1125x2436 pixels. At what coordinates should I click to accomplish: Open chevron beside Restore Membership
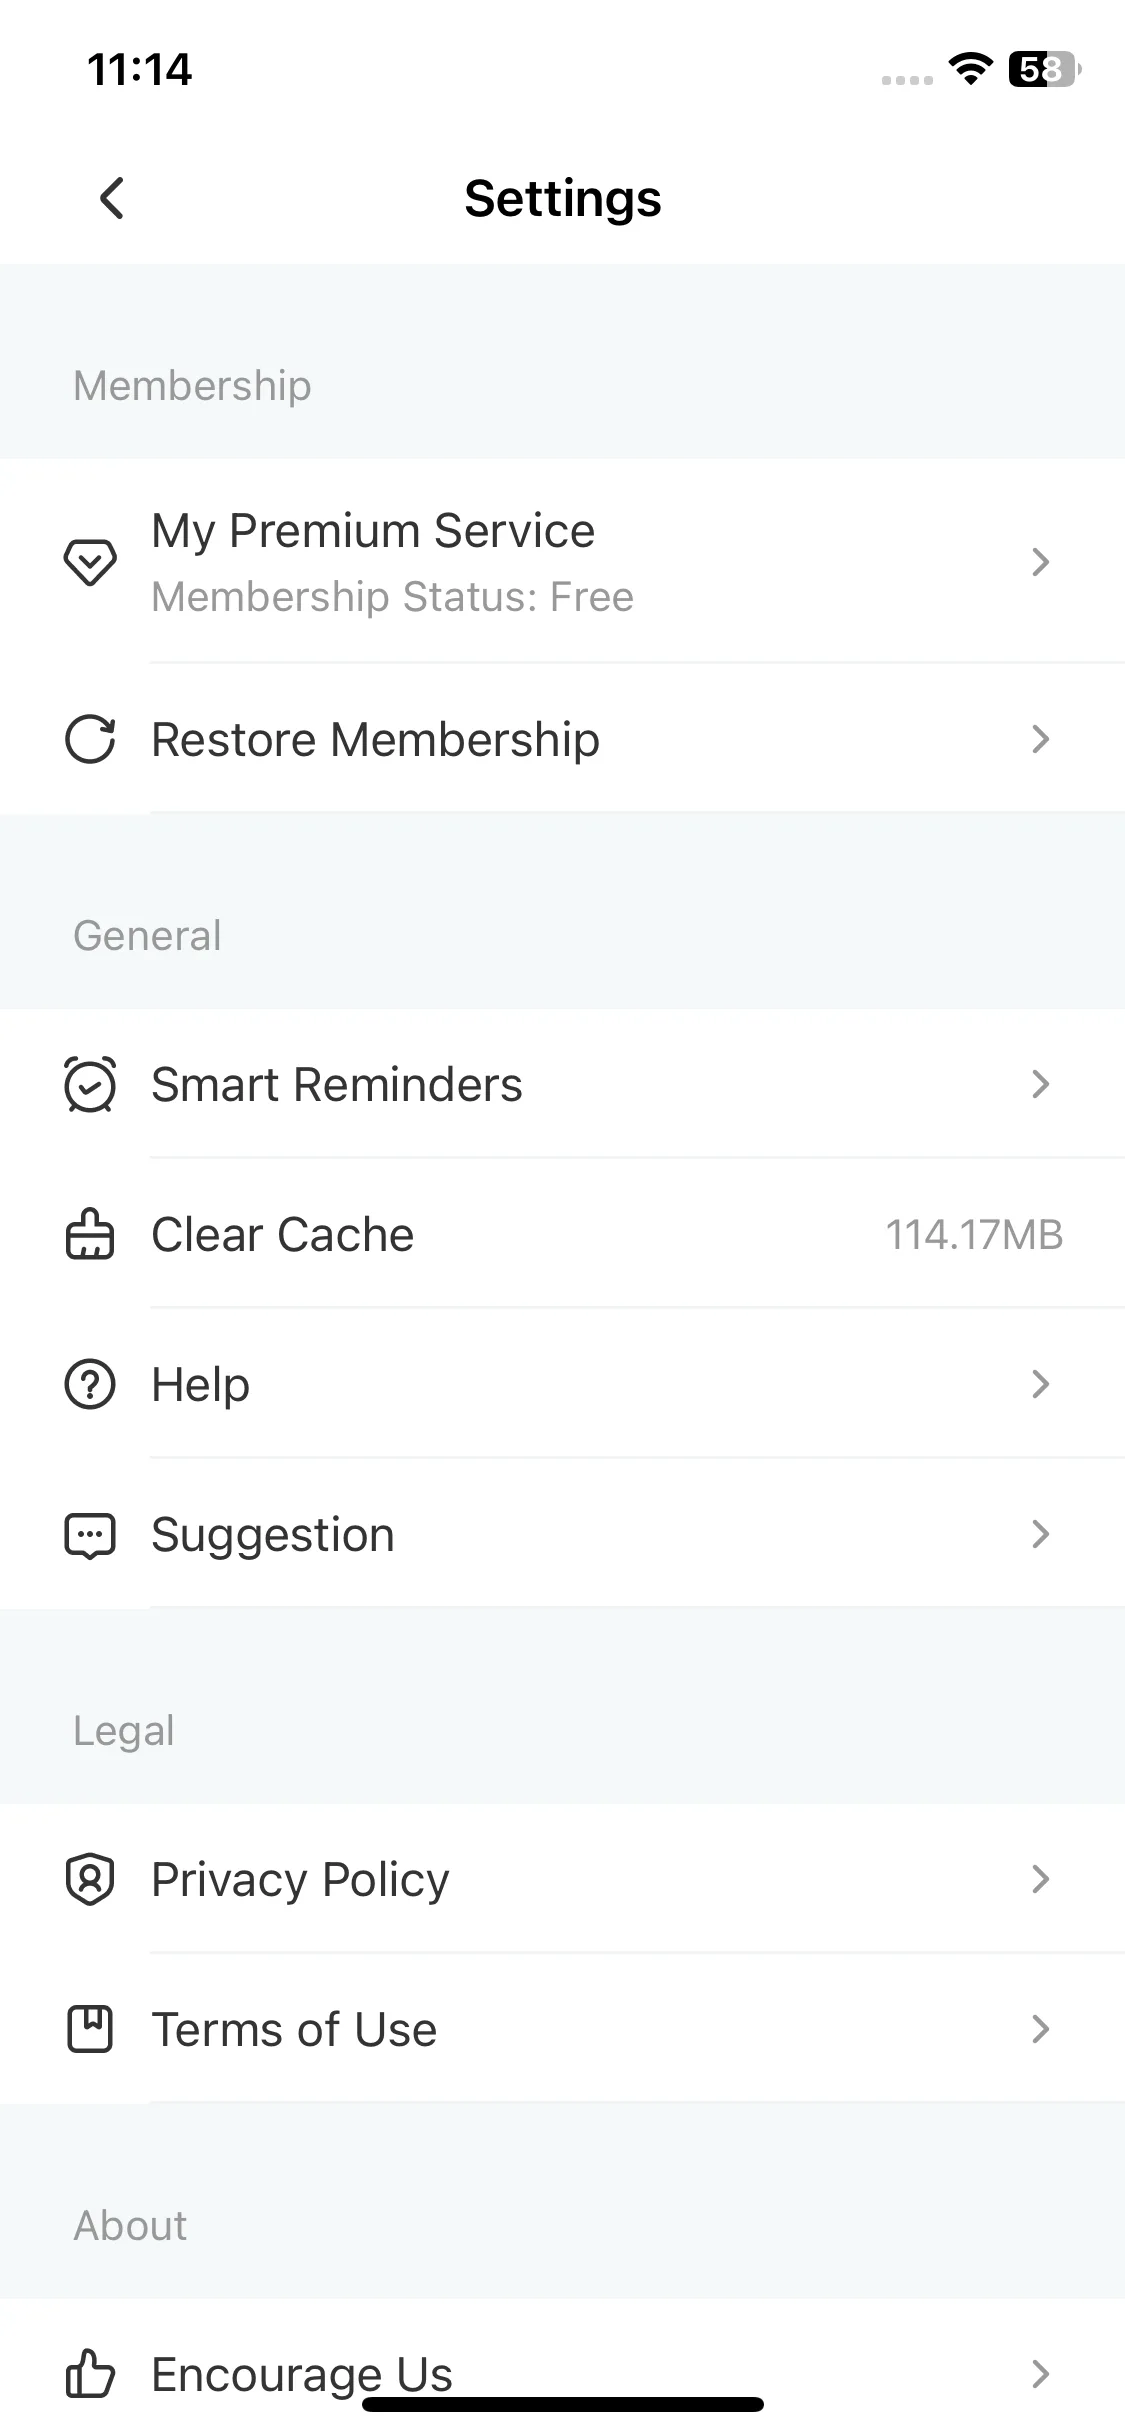pos(1040,740)
